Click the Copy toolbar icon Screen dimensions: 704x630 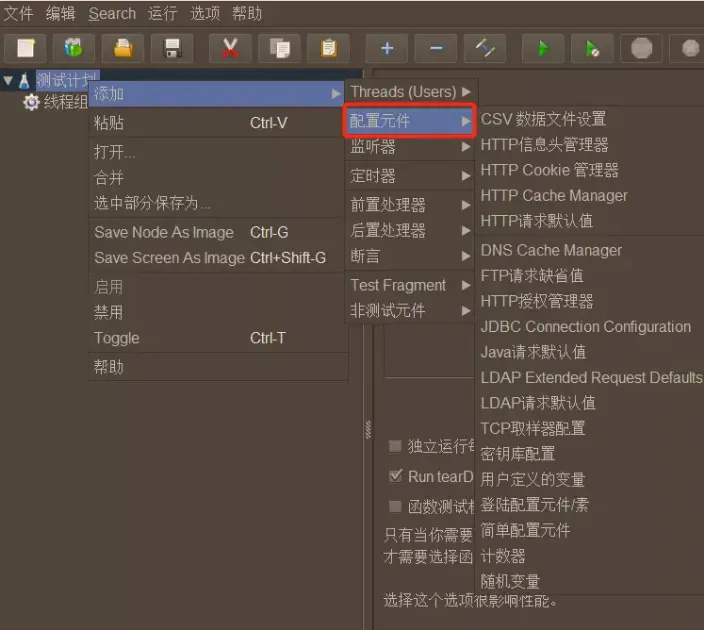tap(279, 48)
